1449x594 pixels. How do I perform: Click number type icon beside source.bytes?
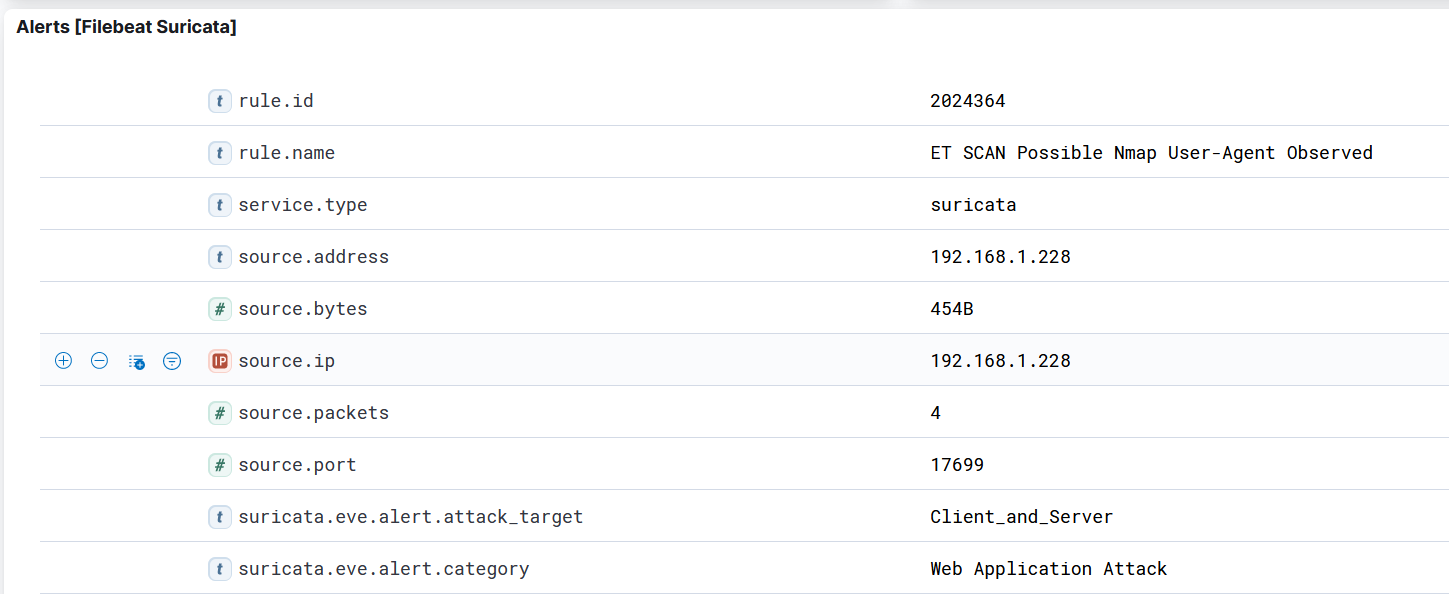tap(220, 309)
